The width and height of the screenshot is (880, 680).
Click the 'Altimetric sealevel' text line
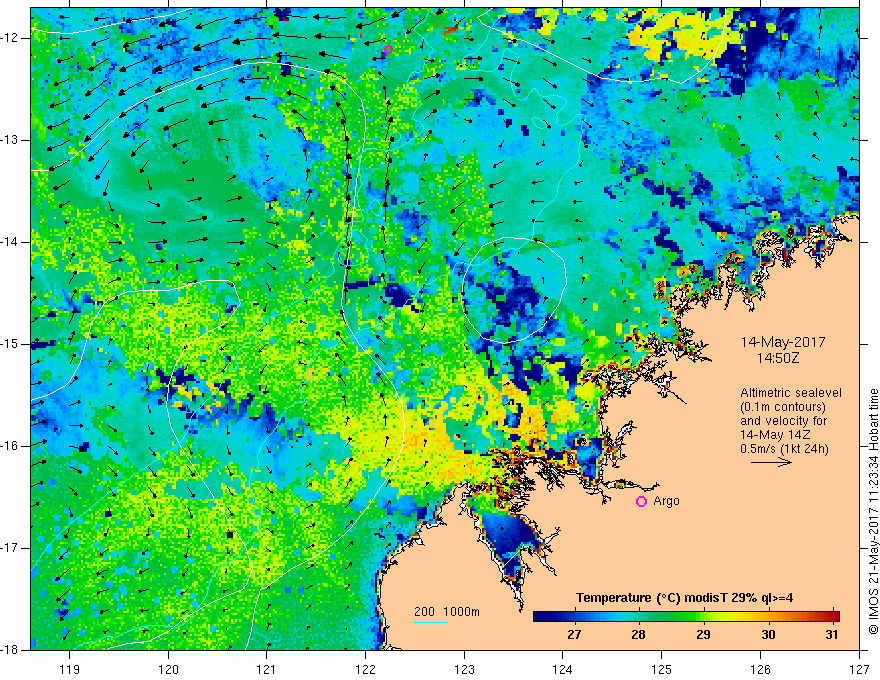pos(791,393)
